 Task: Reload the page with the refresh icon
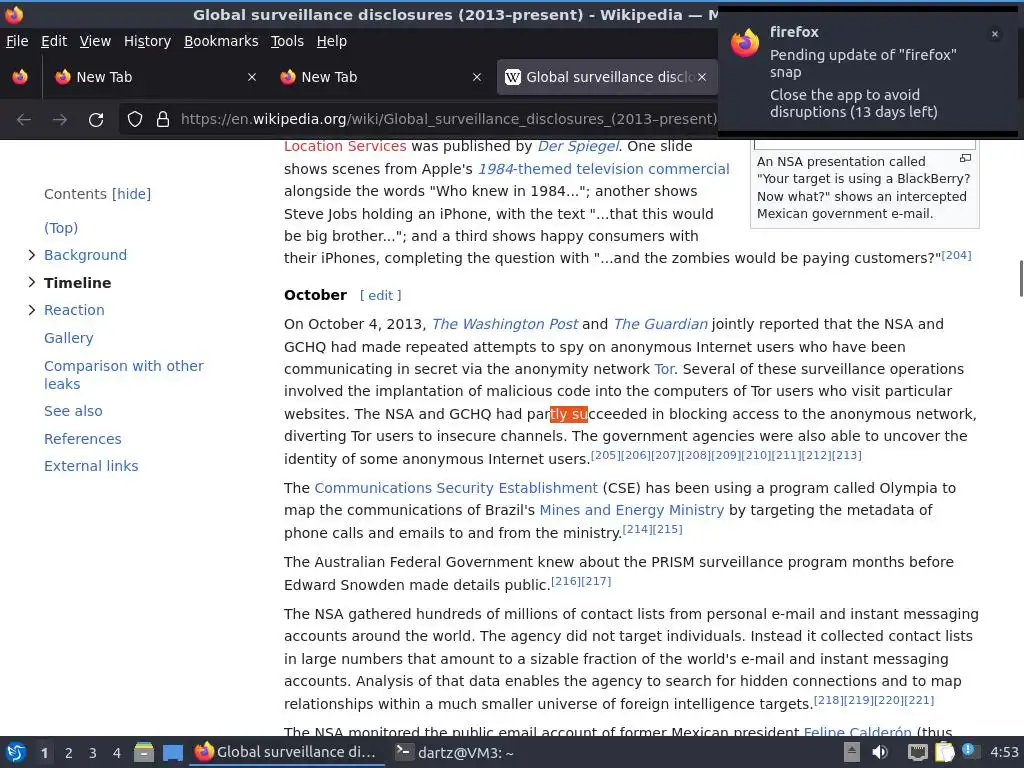coord(96,120)
